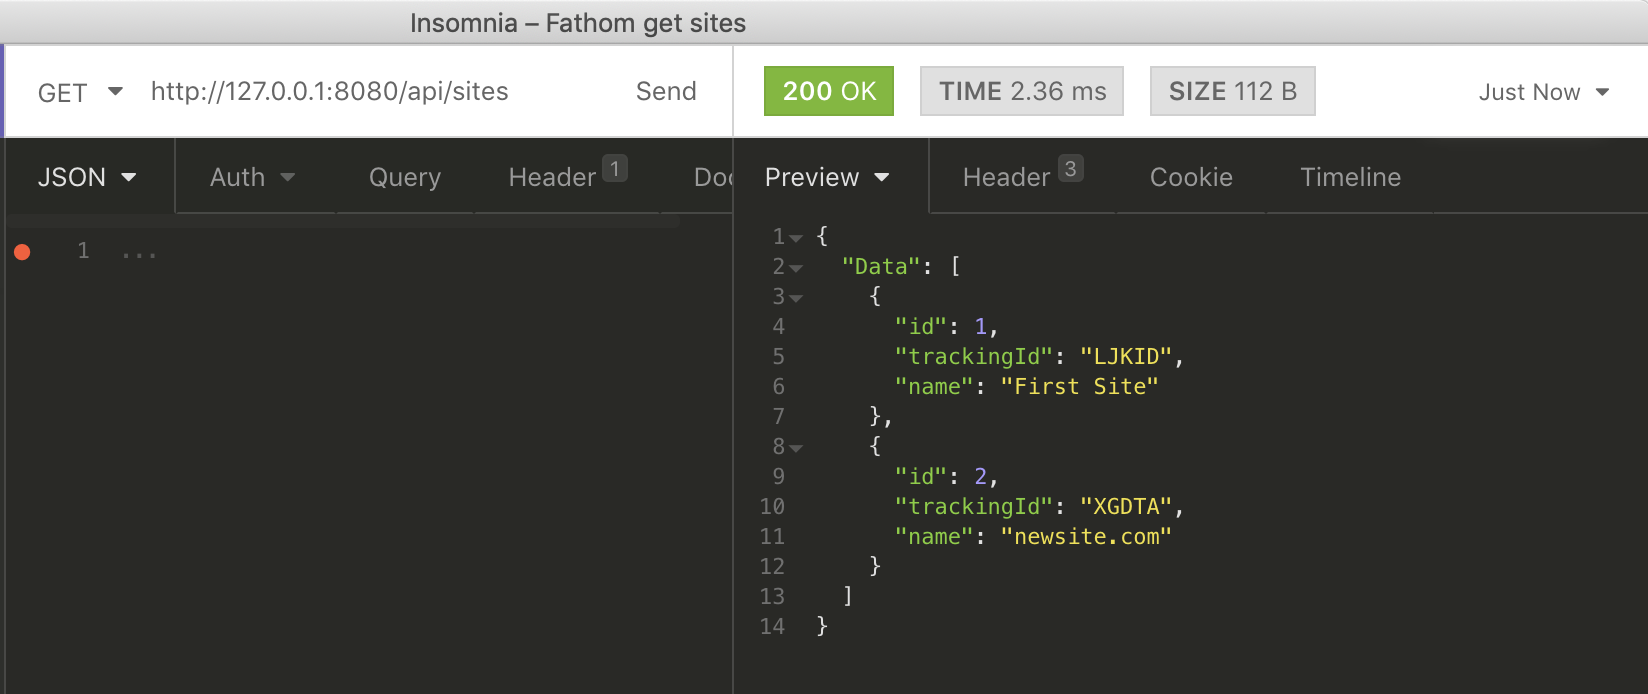Click the window title Insomnia – Fathom get sites

click(578, 23)
